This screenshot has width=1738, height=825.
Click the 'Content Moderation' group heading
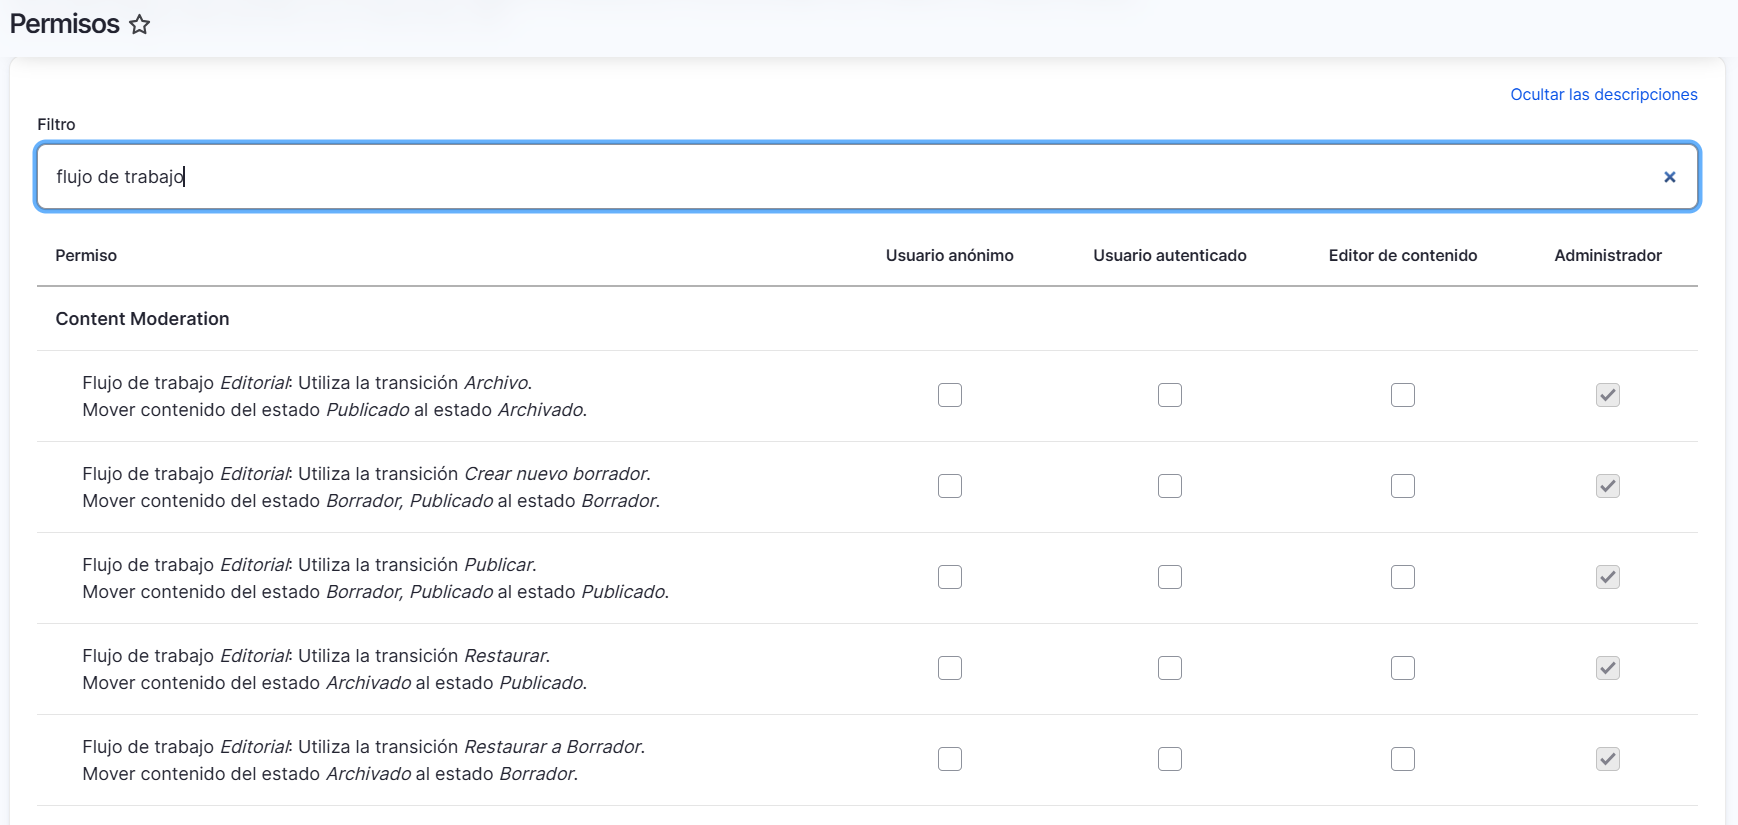coord(142,319)
